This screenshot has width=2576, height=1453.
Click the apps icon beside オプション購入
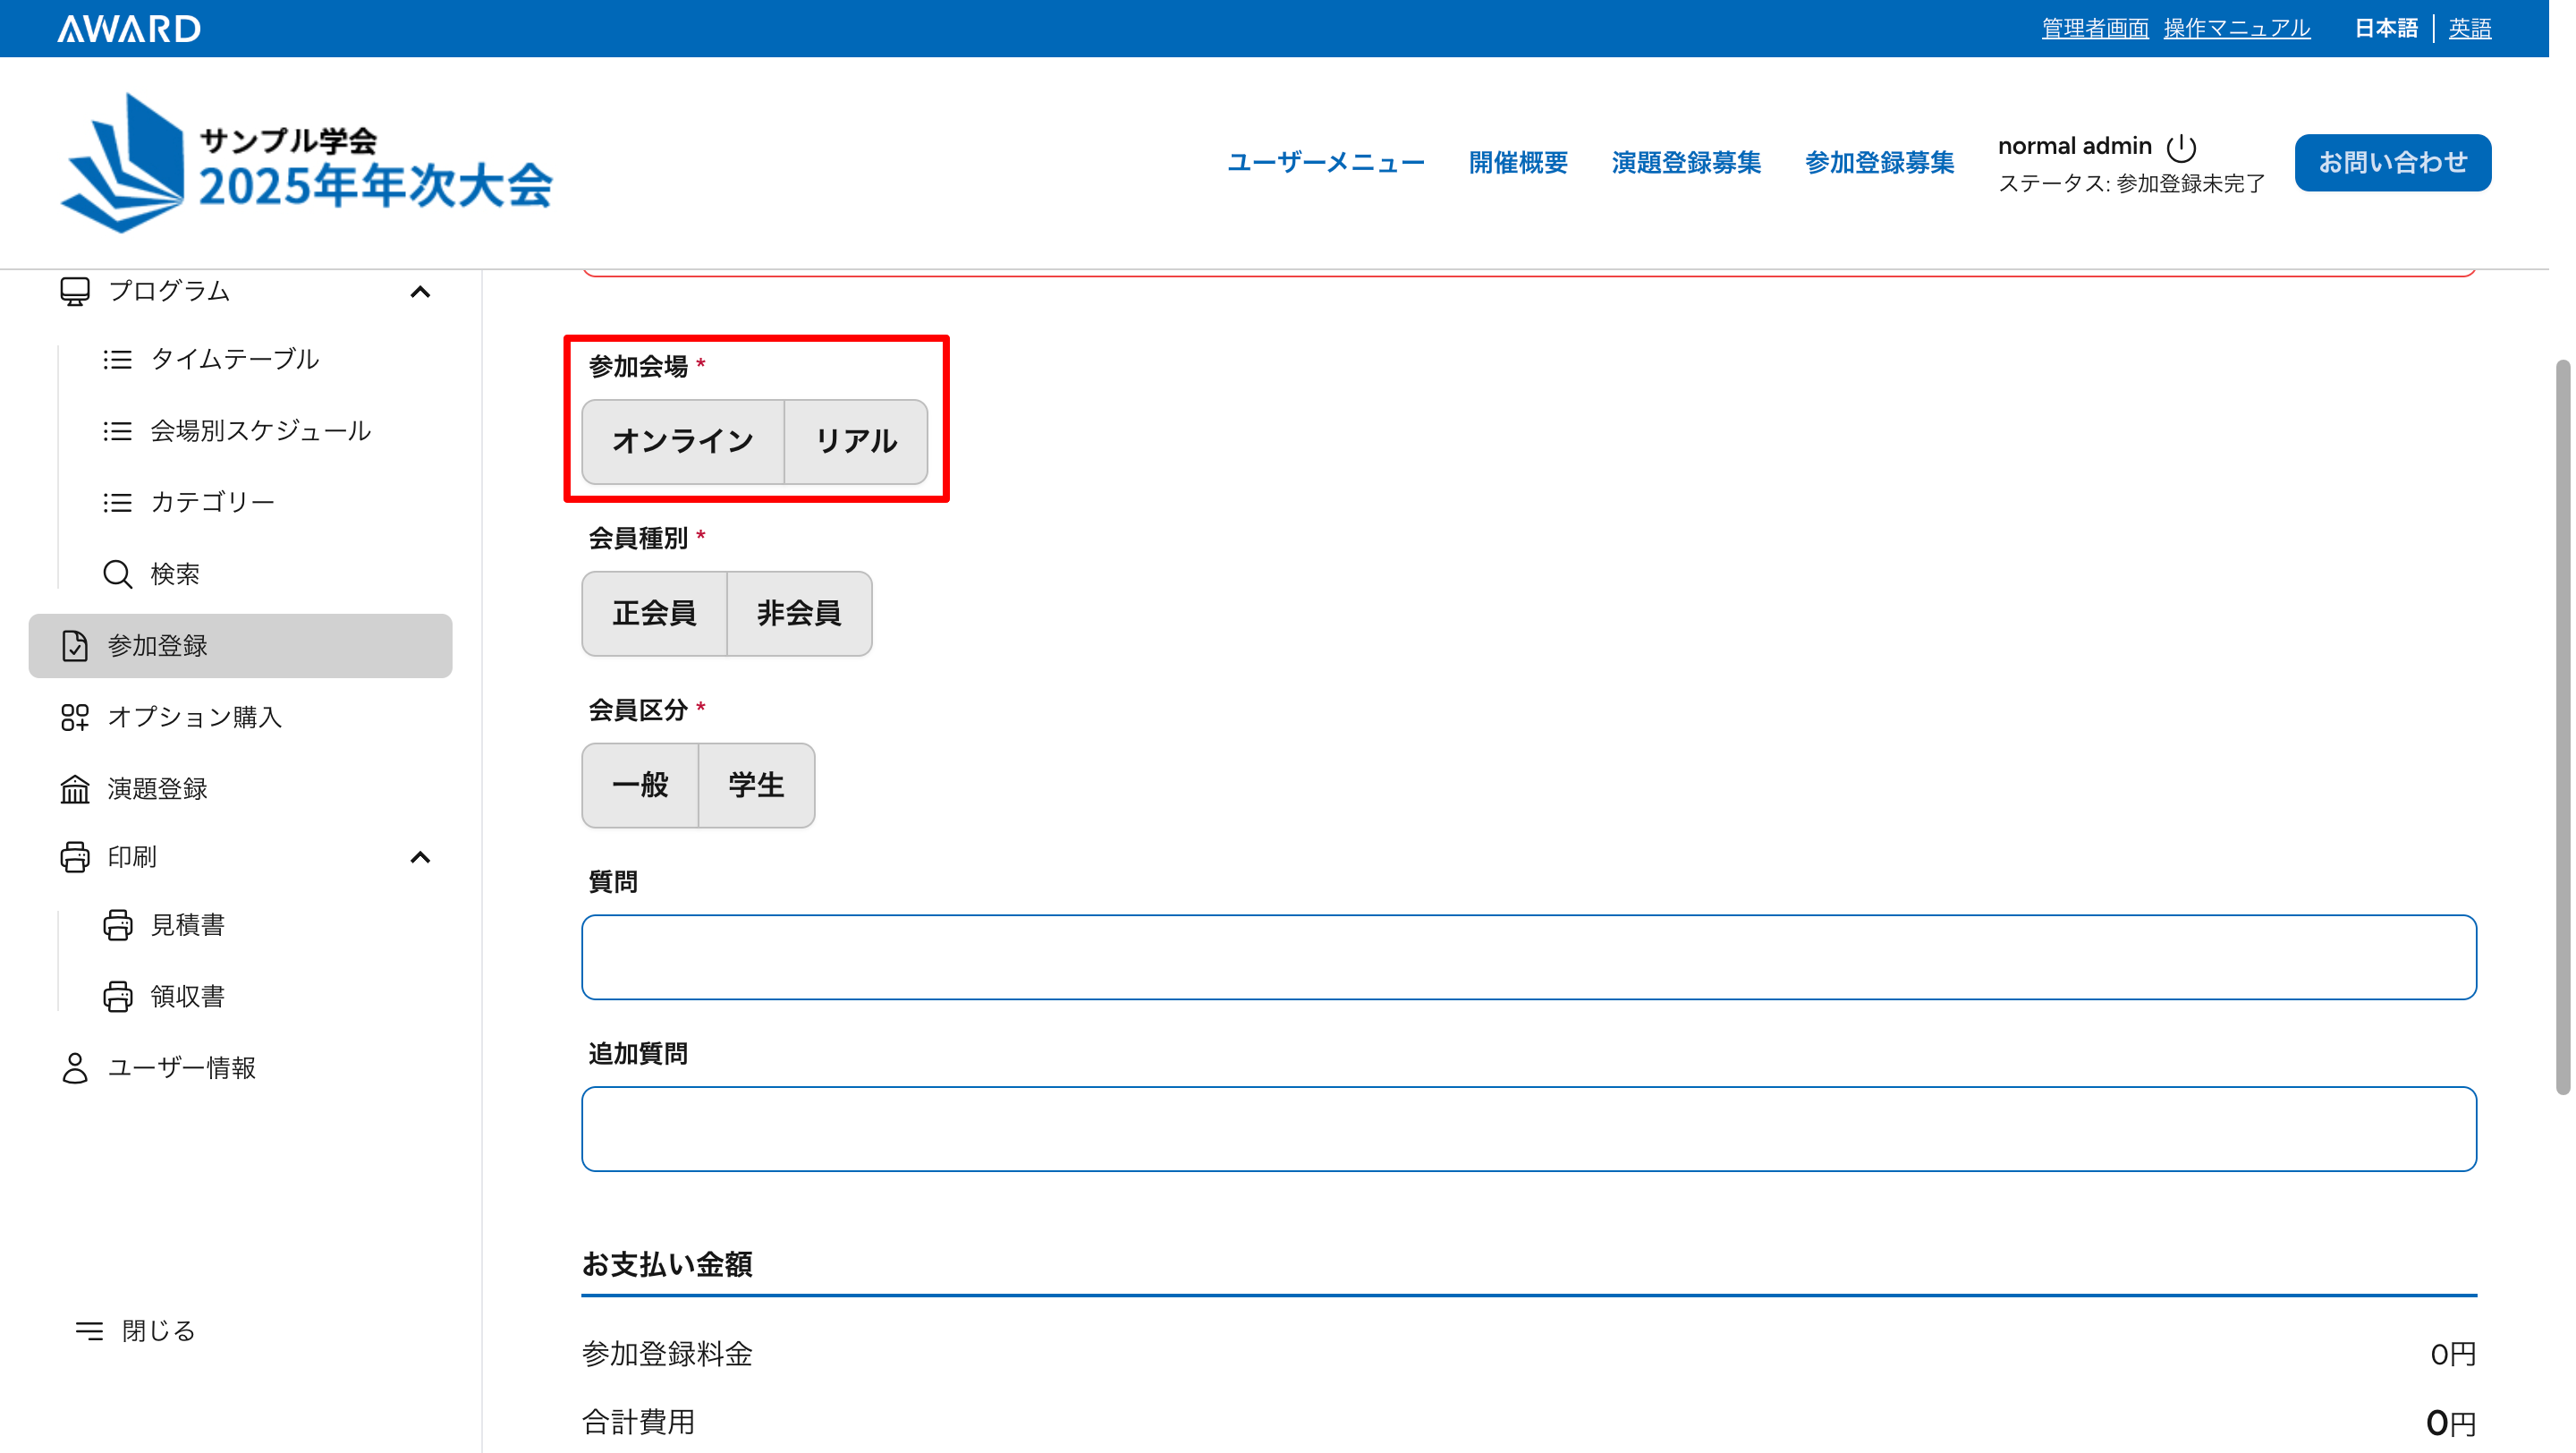[x=75, y=717]
